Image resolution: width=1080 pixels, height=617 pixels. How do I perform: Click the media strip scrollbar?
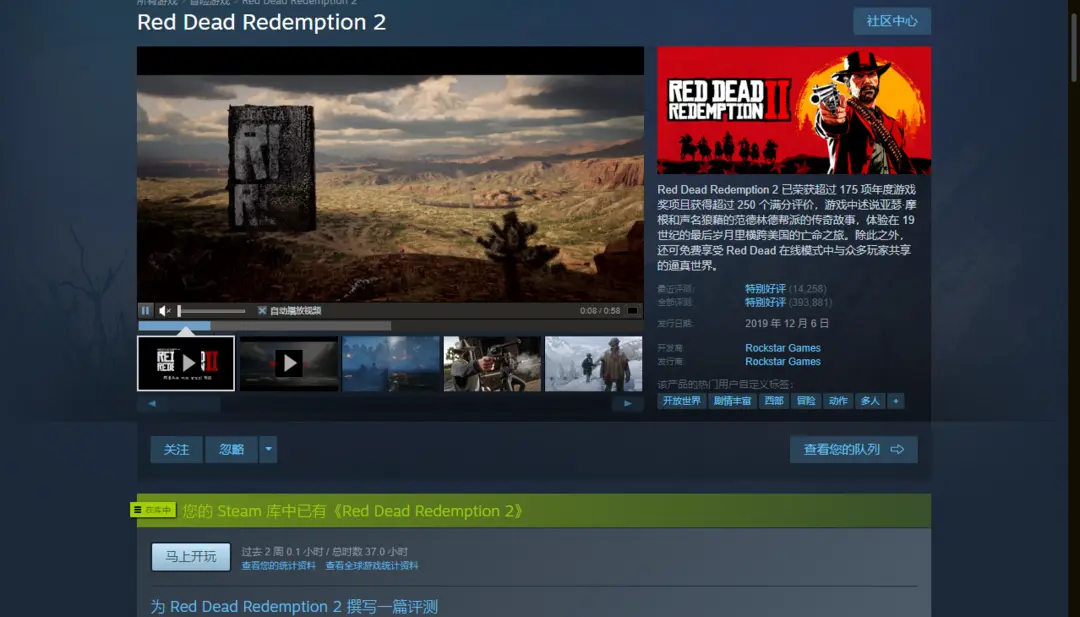(x=195, y=404)
